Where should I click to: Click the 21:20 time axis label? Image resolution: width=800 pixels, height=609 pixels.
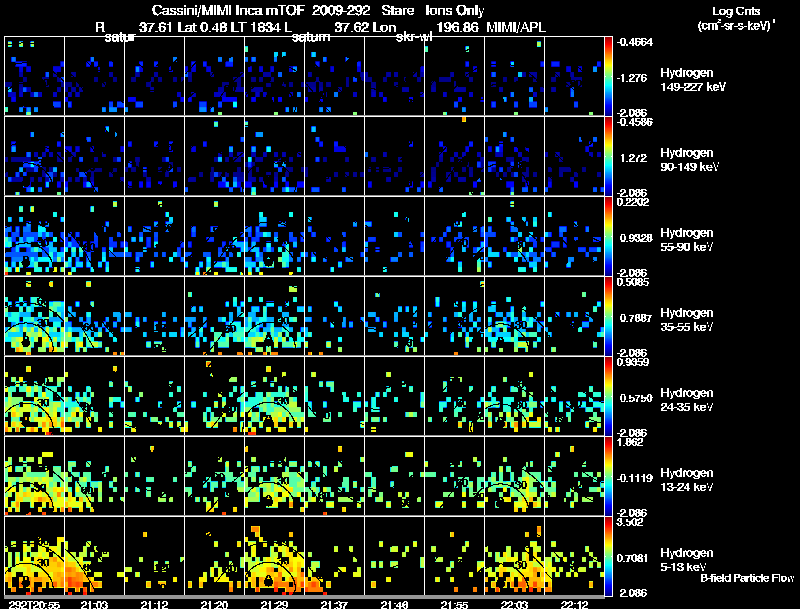tap(214, 604)
